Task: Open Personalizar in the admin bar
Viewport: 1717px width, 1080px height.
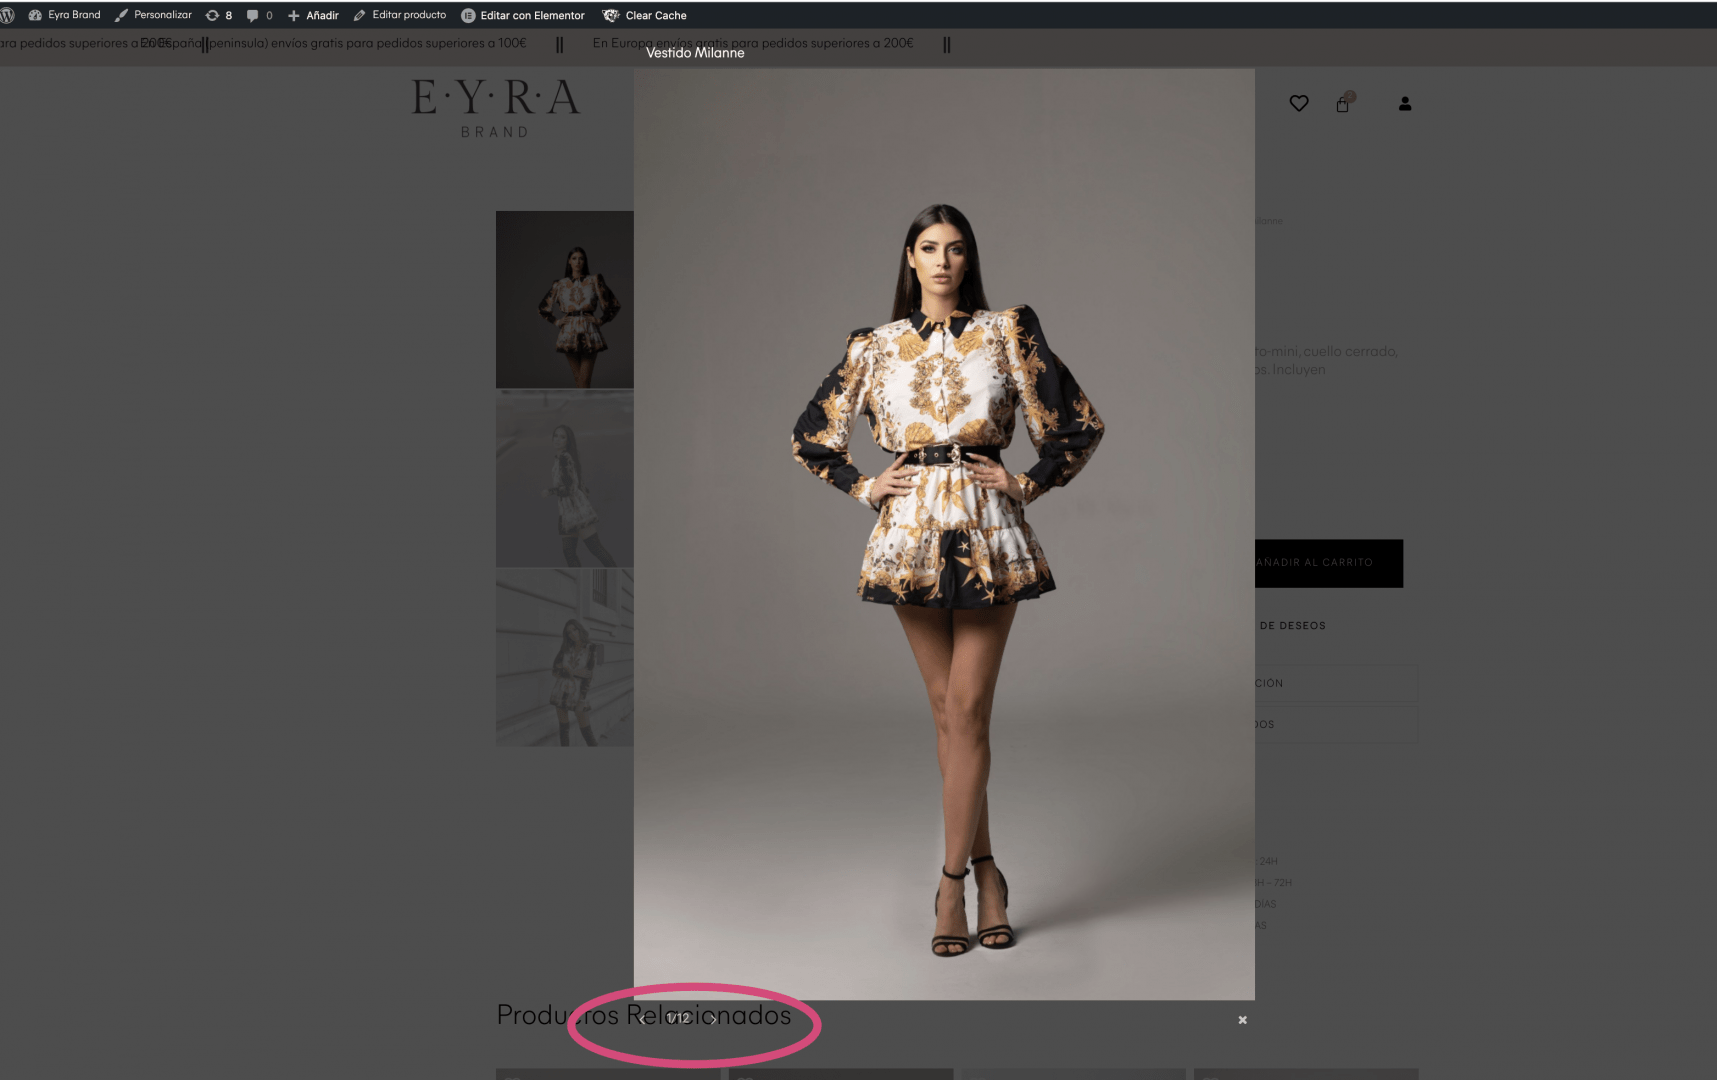Action: click(153, 15)
